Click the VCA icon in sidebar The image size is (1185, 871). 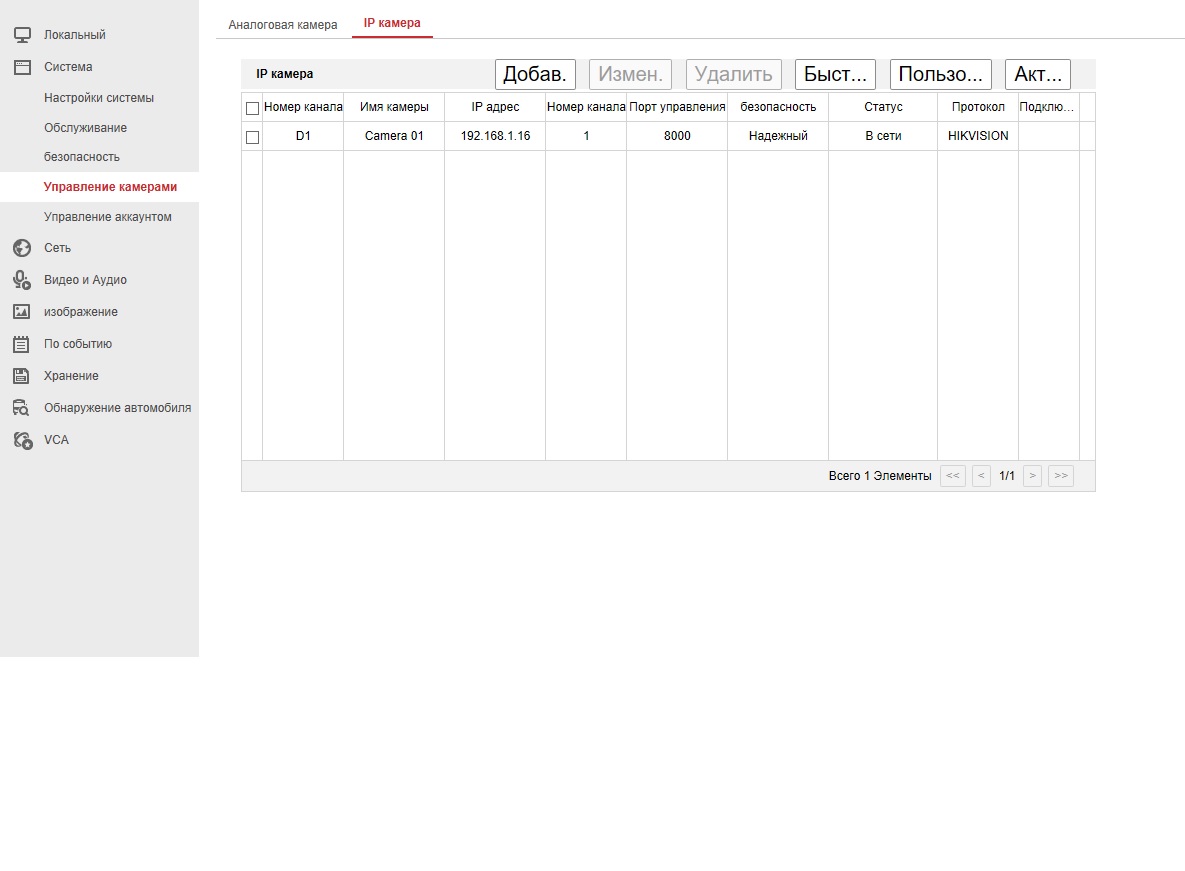tap(22, 440)
